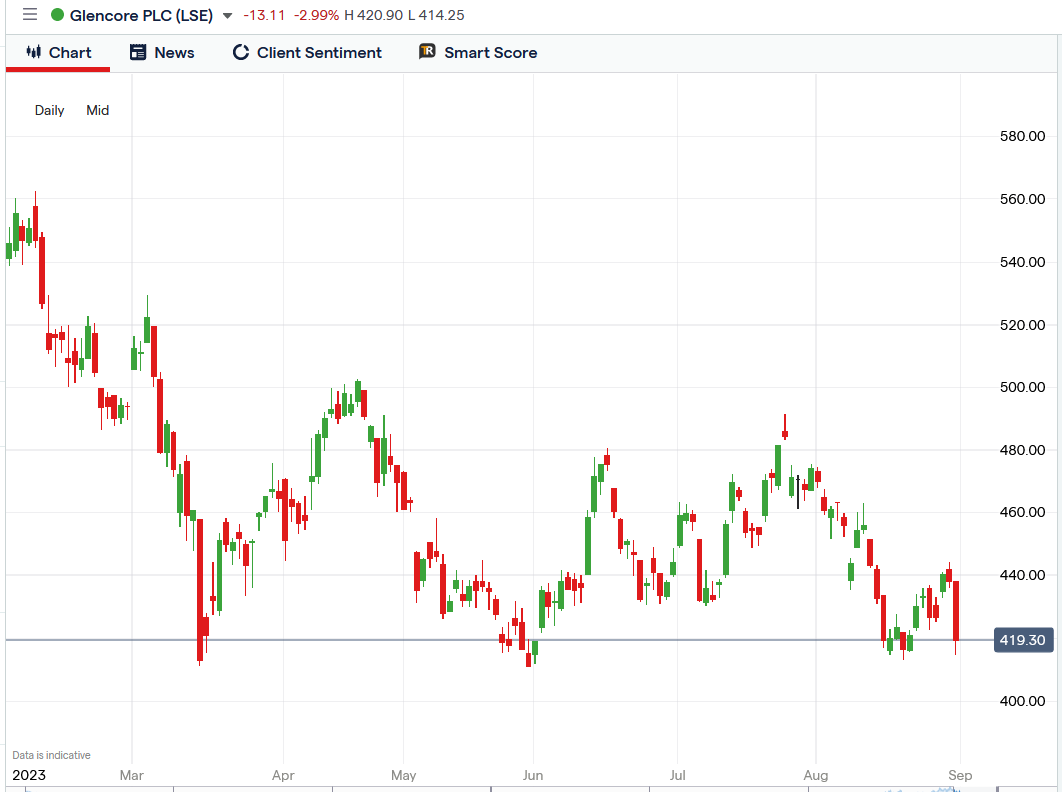
Task: Click the 440.00 price axis label
Action: point(1022,575)
